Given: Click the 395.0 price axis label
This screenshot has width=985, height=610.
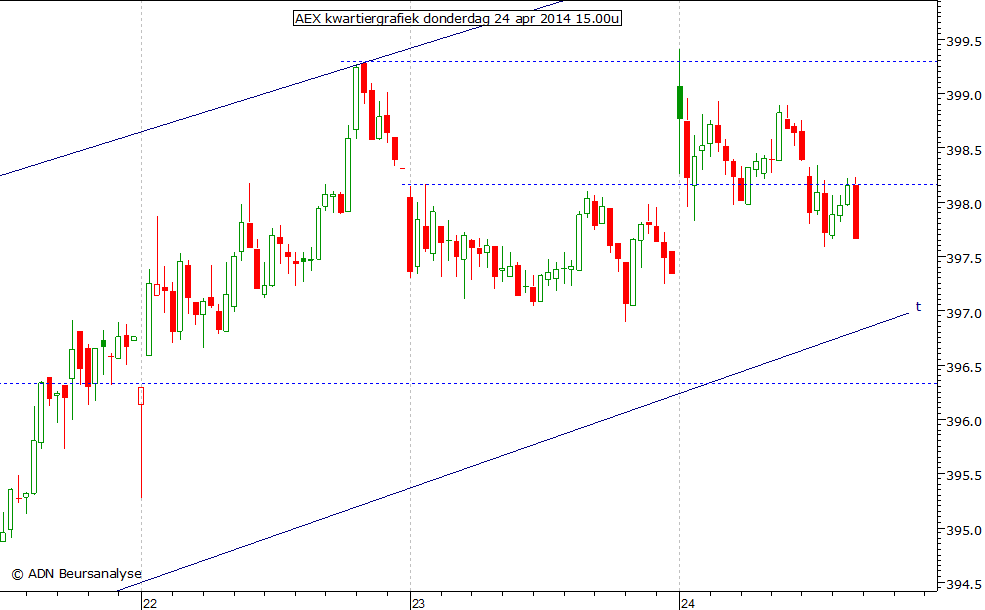Looking at the screenshot, I should 964,530.
